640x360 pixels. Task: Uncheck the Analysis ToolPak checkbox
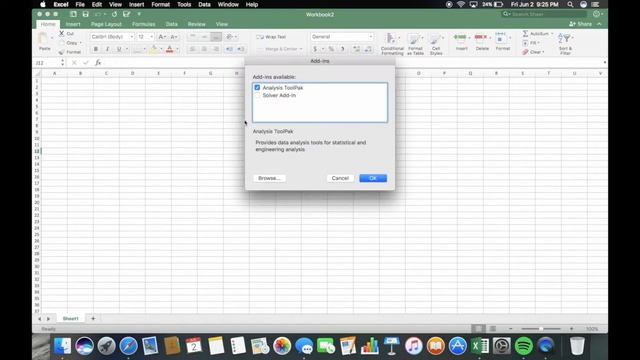tap(257, 87)
